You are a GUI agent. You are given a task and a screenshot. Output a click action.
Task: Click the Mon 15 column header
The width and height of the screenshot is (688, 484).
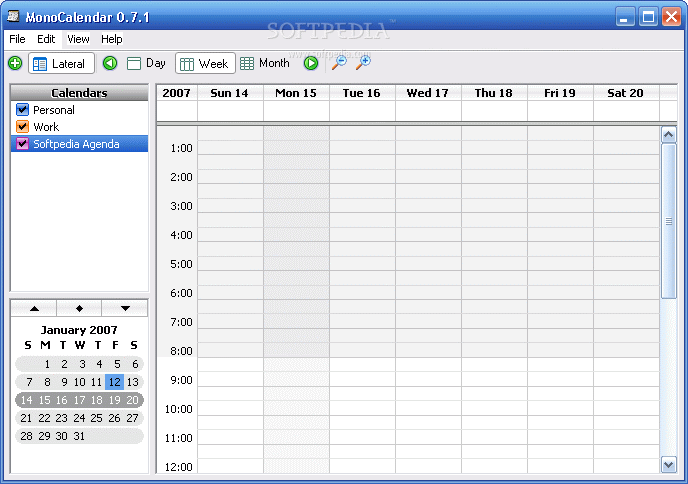click(x=296, y=93)
